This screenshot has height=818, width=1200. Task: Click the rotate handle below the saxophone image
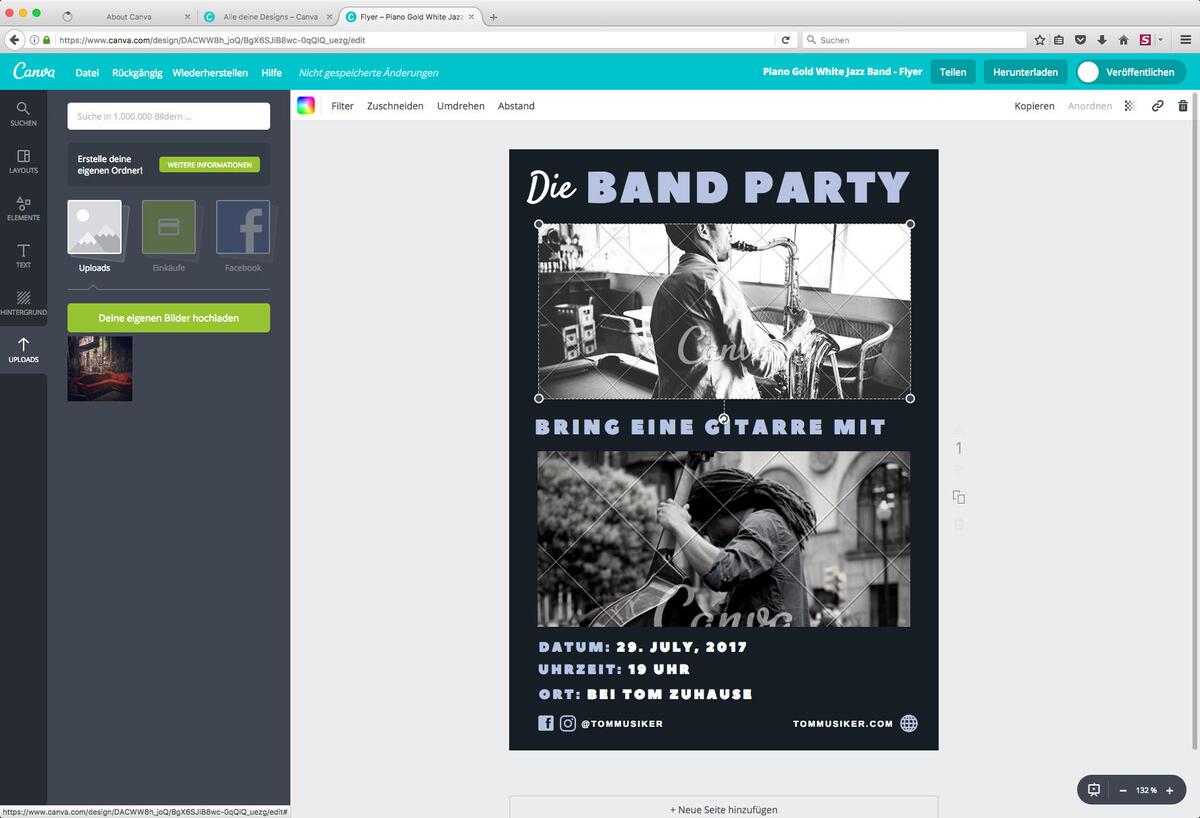724,418
